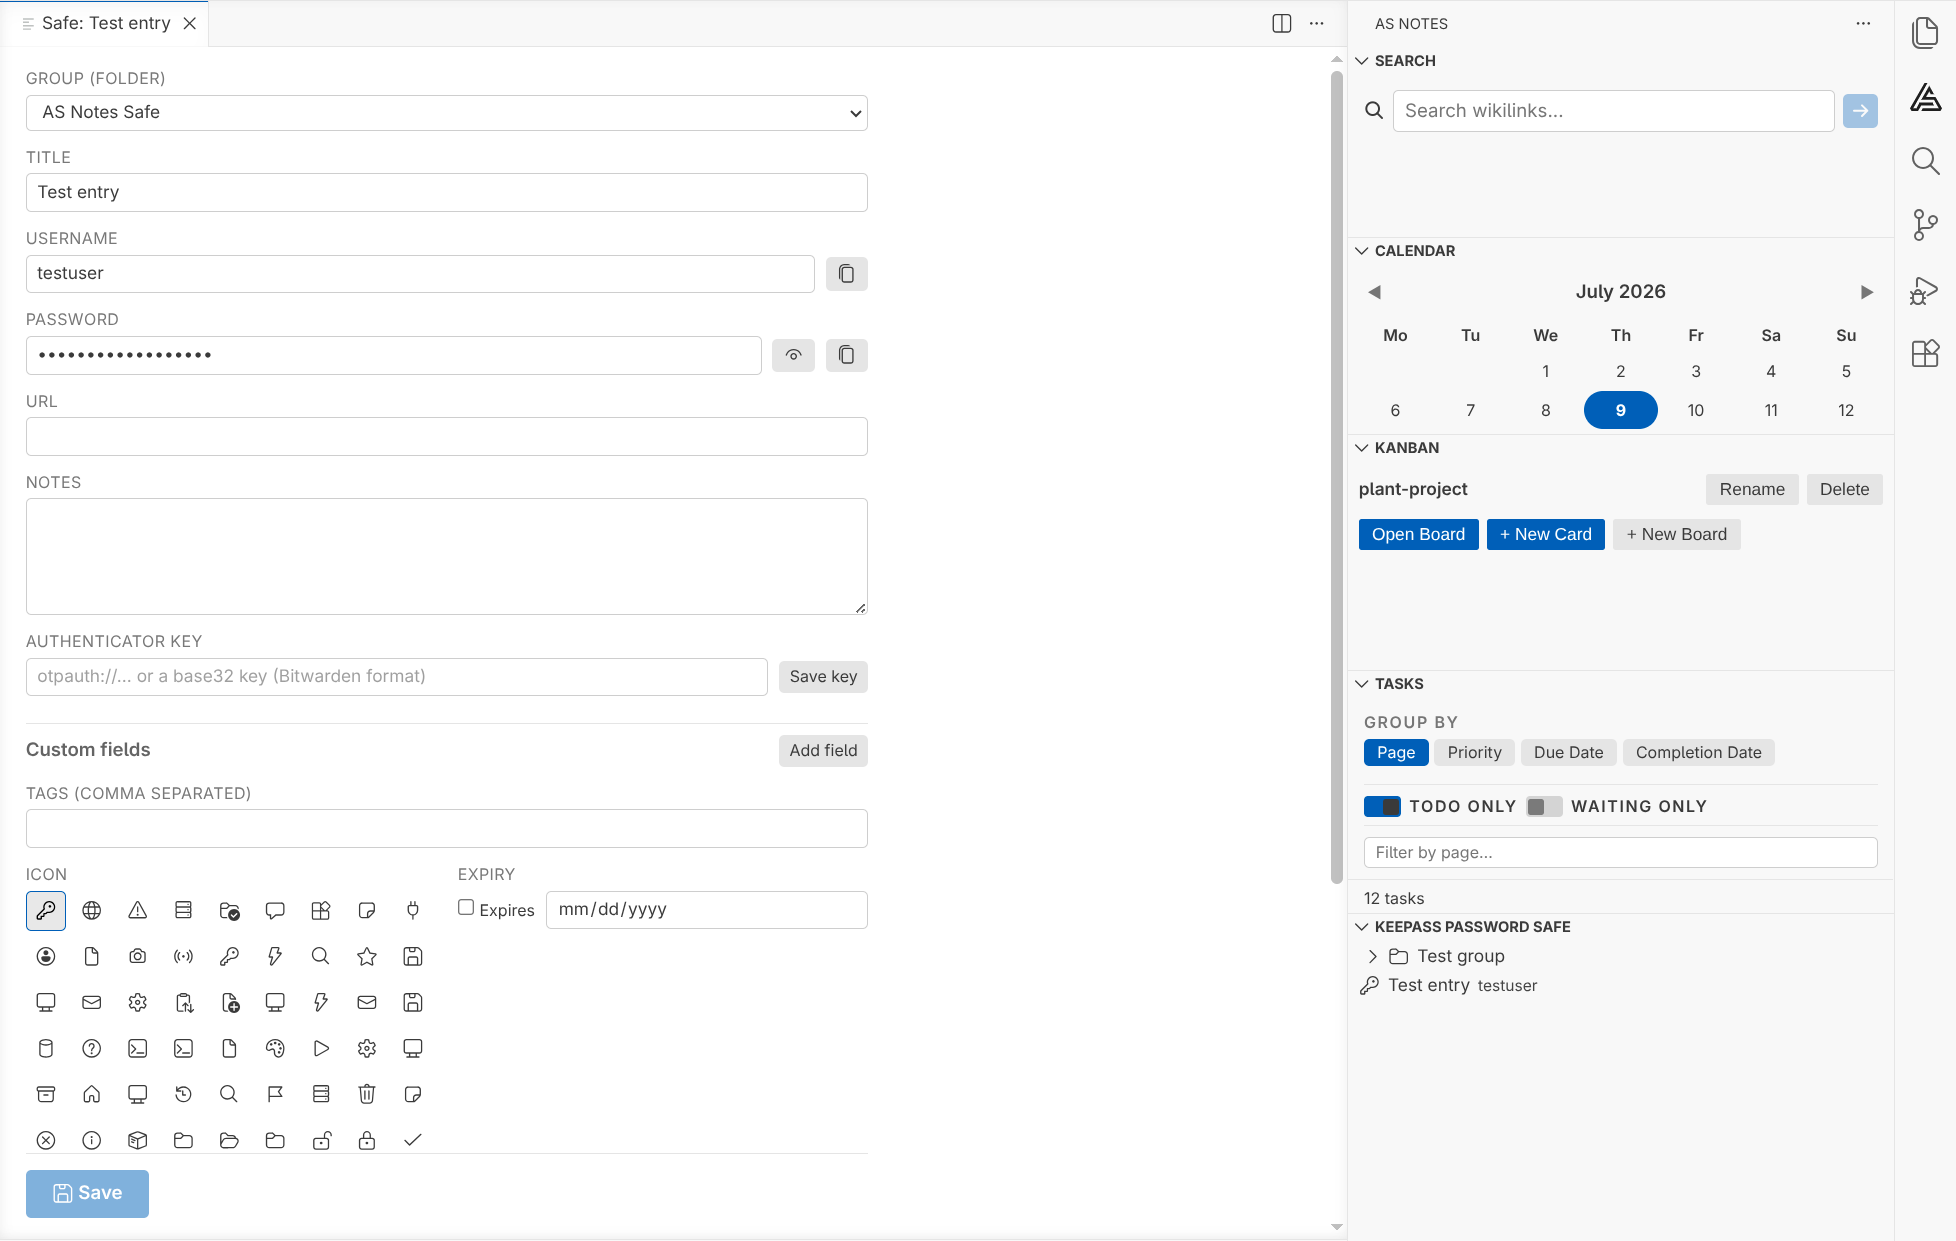Select the file with plus badge icon
The height and width of the screenshot is (1241, 1956).
pos(229,1002)
